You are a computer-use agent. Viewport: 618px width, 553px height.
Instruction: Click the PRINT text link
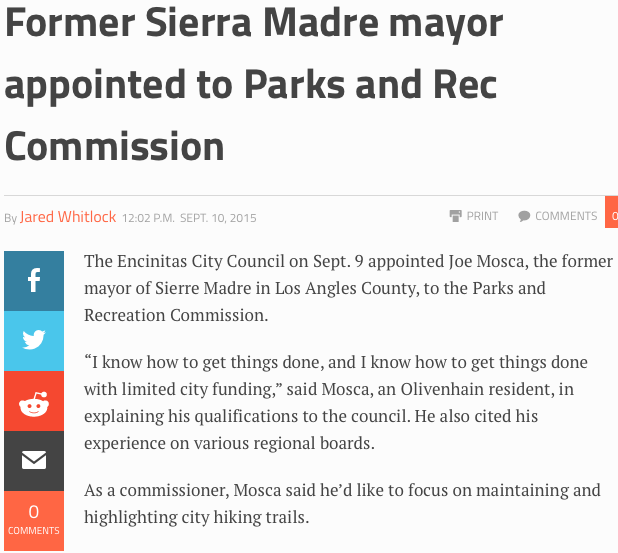(x=482, y=216)
